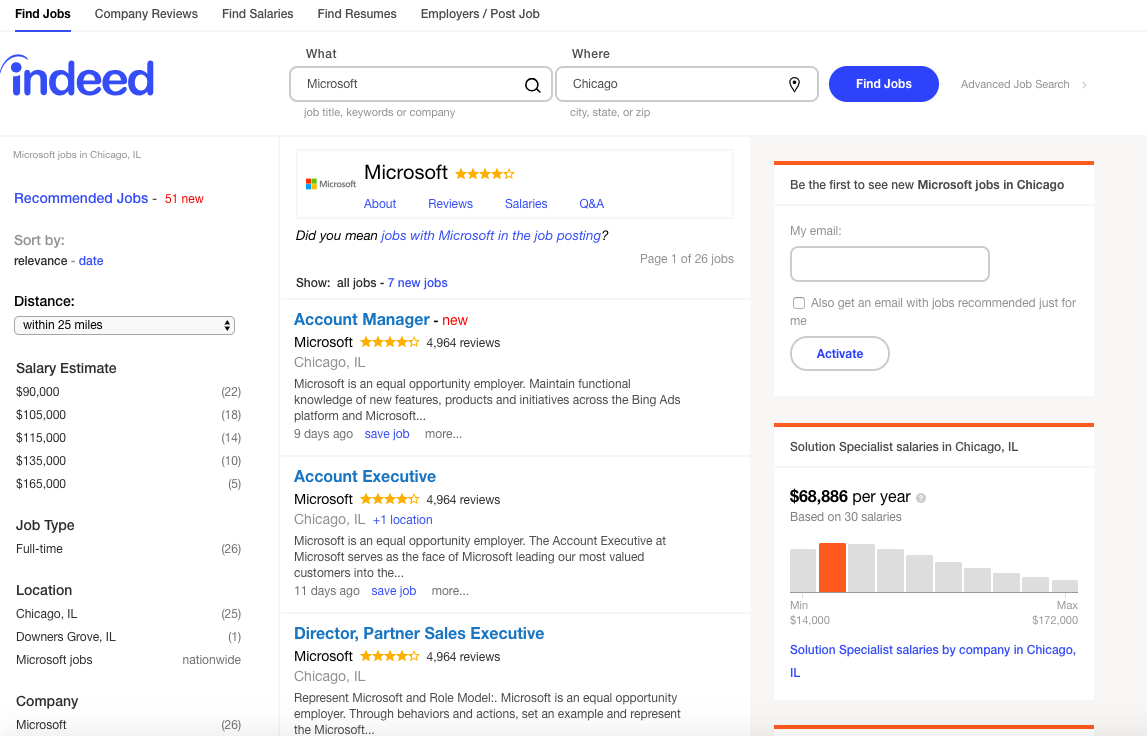Click the Activate button
1147x736 pixels.
(x=840, y=353)
